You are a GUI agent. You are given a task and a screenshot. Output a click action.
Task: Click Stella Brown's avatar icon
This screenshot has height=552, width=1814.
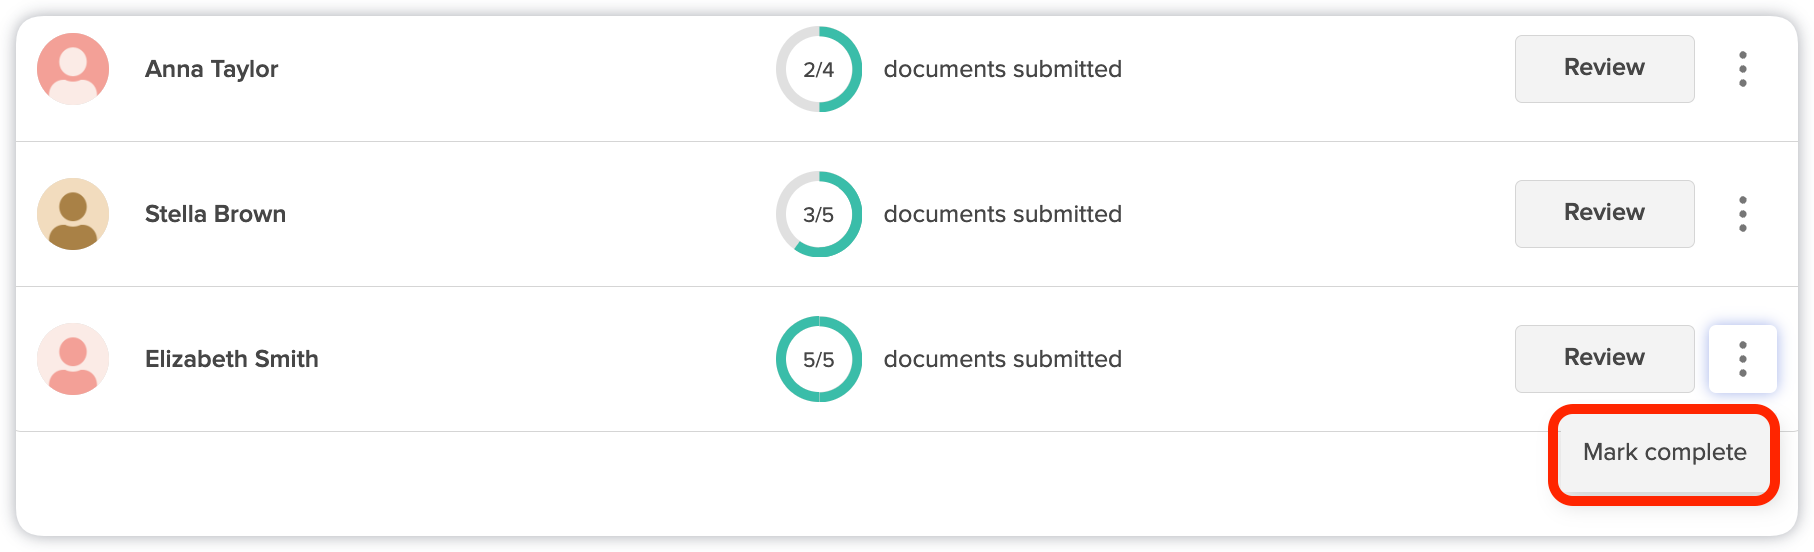click(x=73, y=214)
